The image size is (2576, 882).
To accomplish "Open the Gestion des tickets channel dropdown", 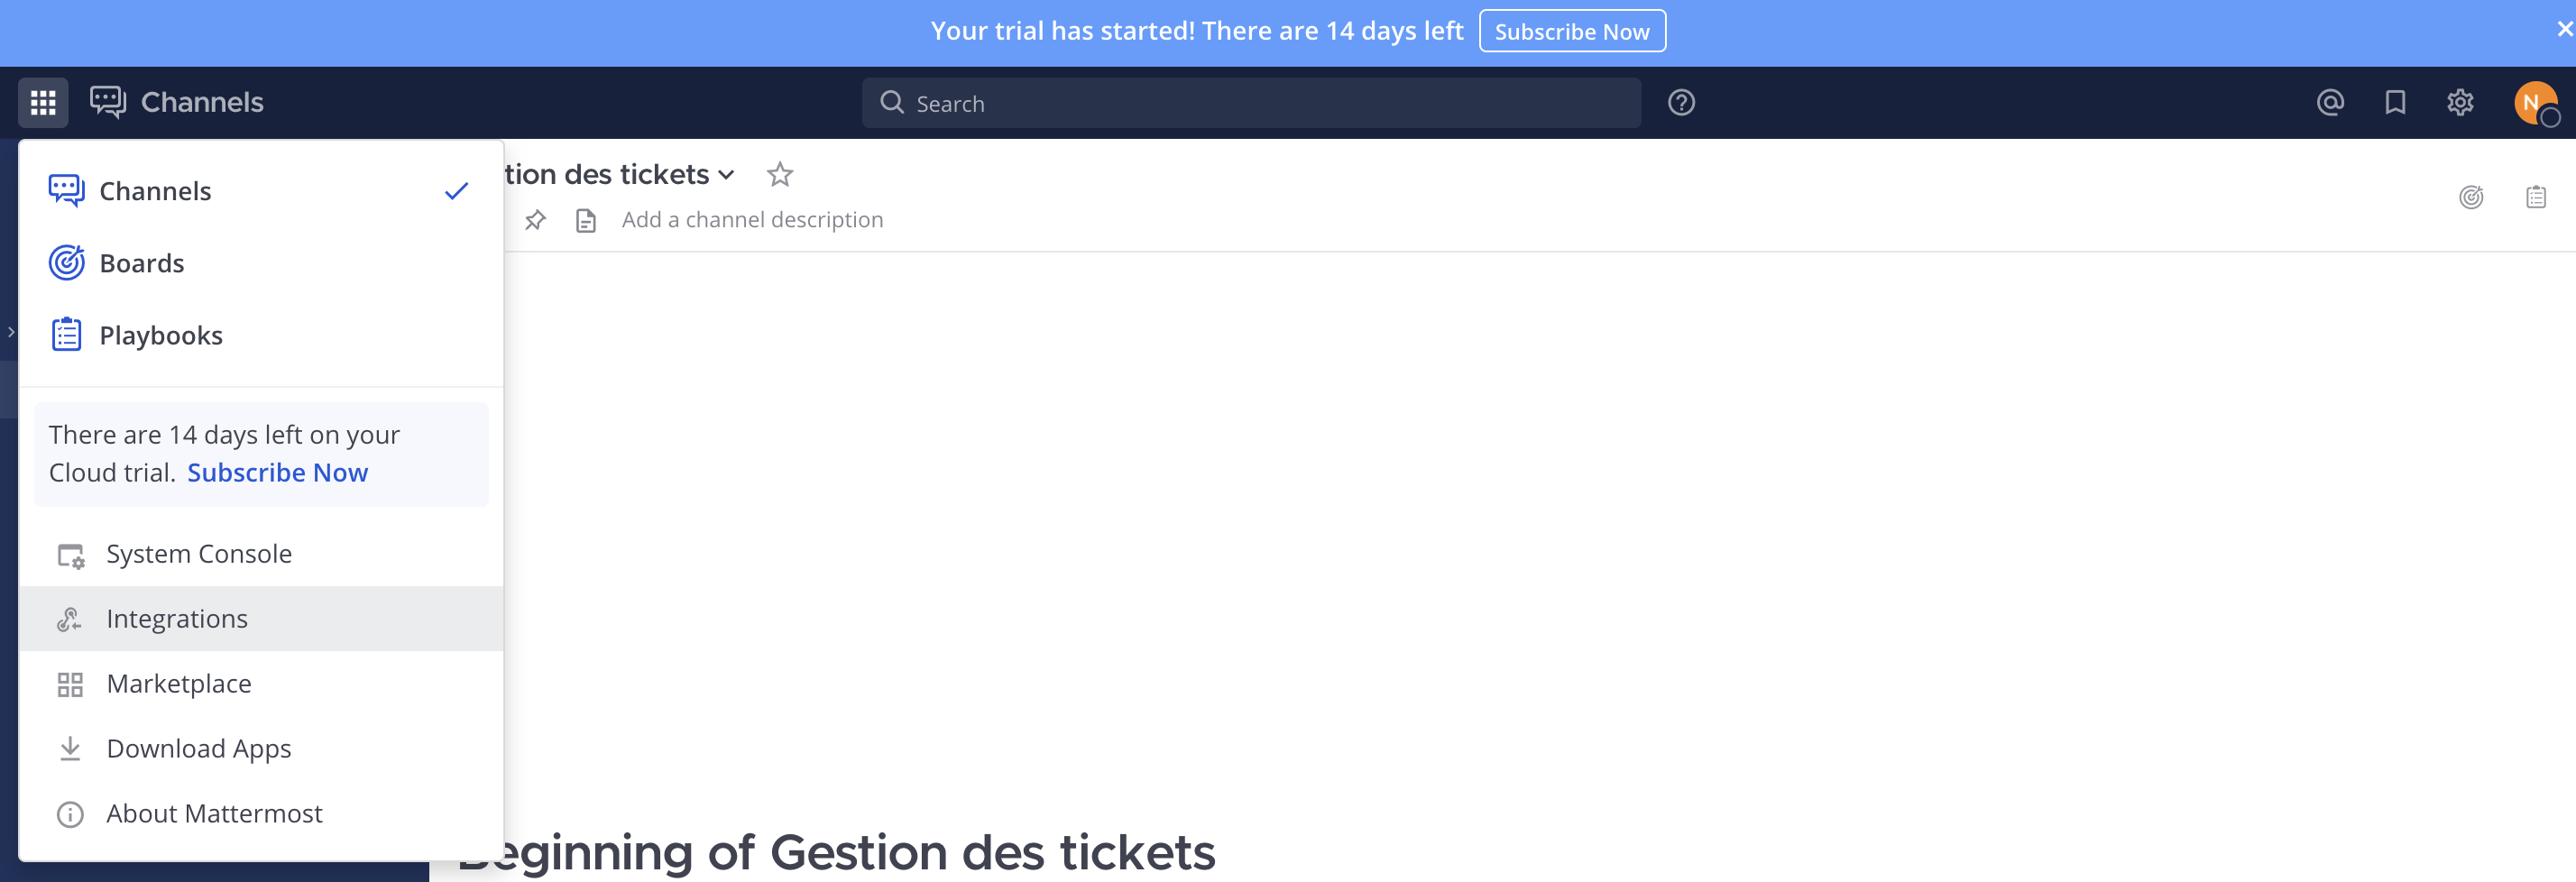I will [726, 174].
